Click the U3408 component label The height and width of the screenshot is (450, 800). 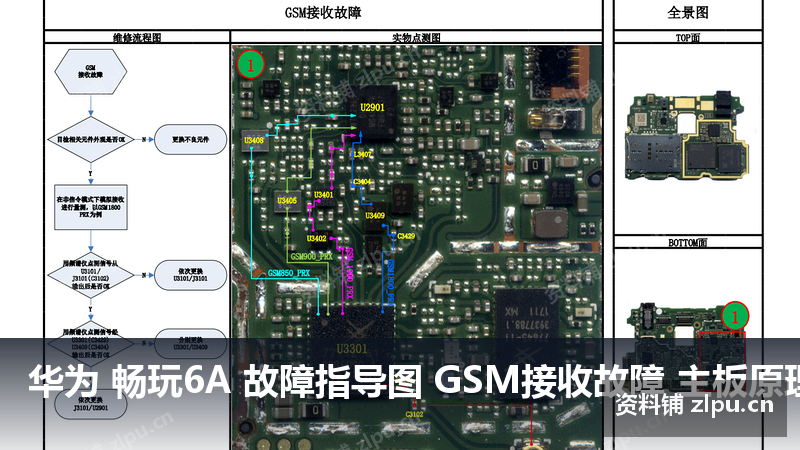point(254,140)
